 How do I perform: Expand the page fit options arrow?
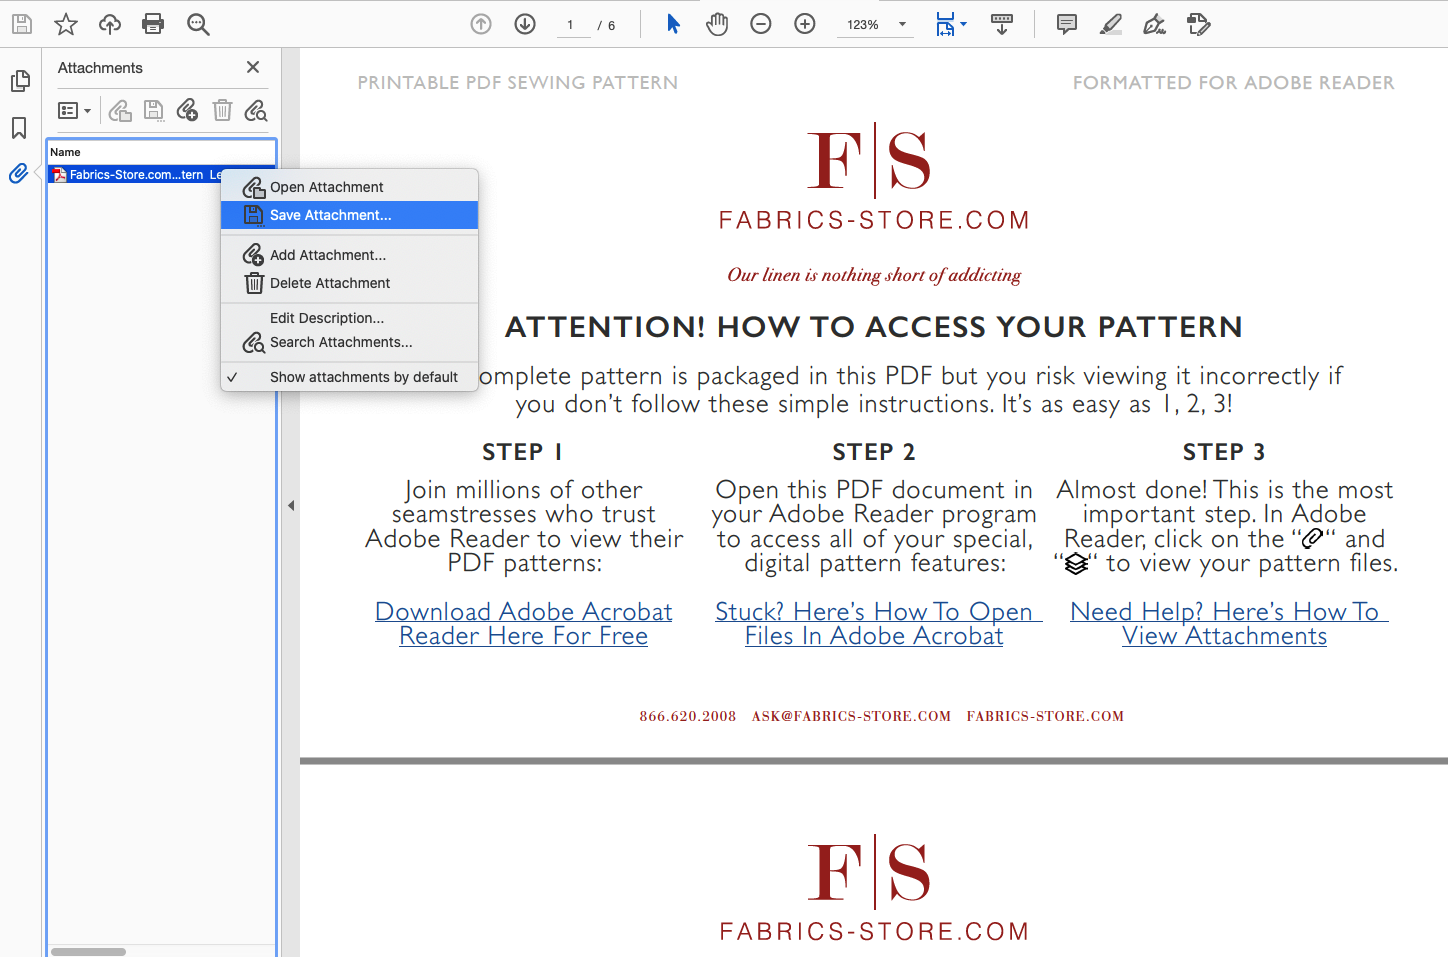coord(964,24)
